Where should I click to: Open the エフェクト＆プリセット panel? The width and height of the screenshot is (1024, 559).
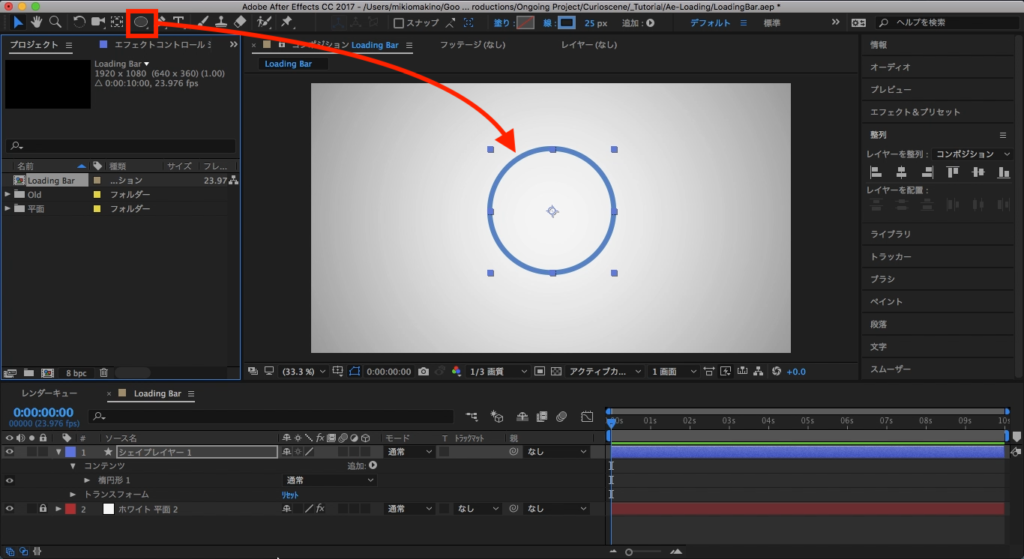(x=914, y=112)
